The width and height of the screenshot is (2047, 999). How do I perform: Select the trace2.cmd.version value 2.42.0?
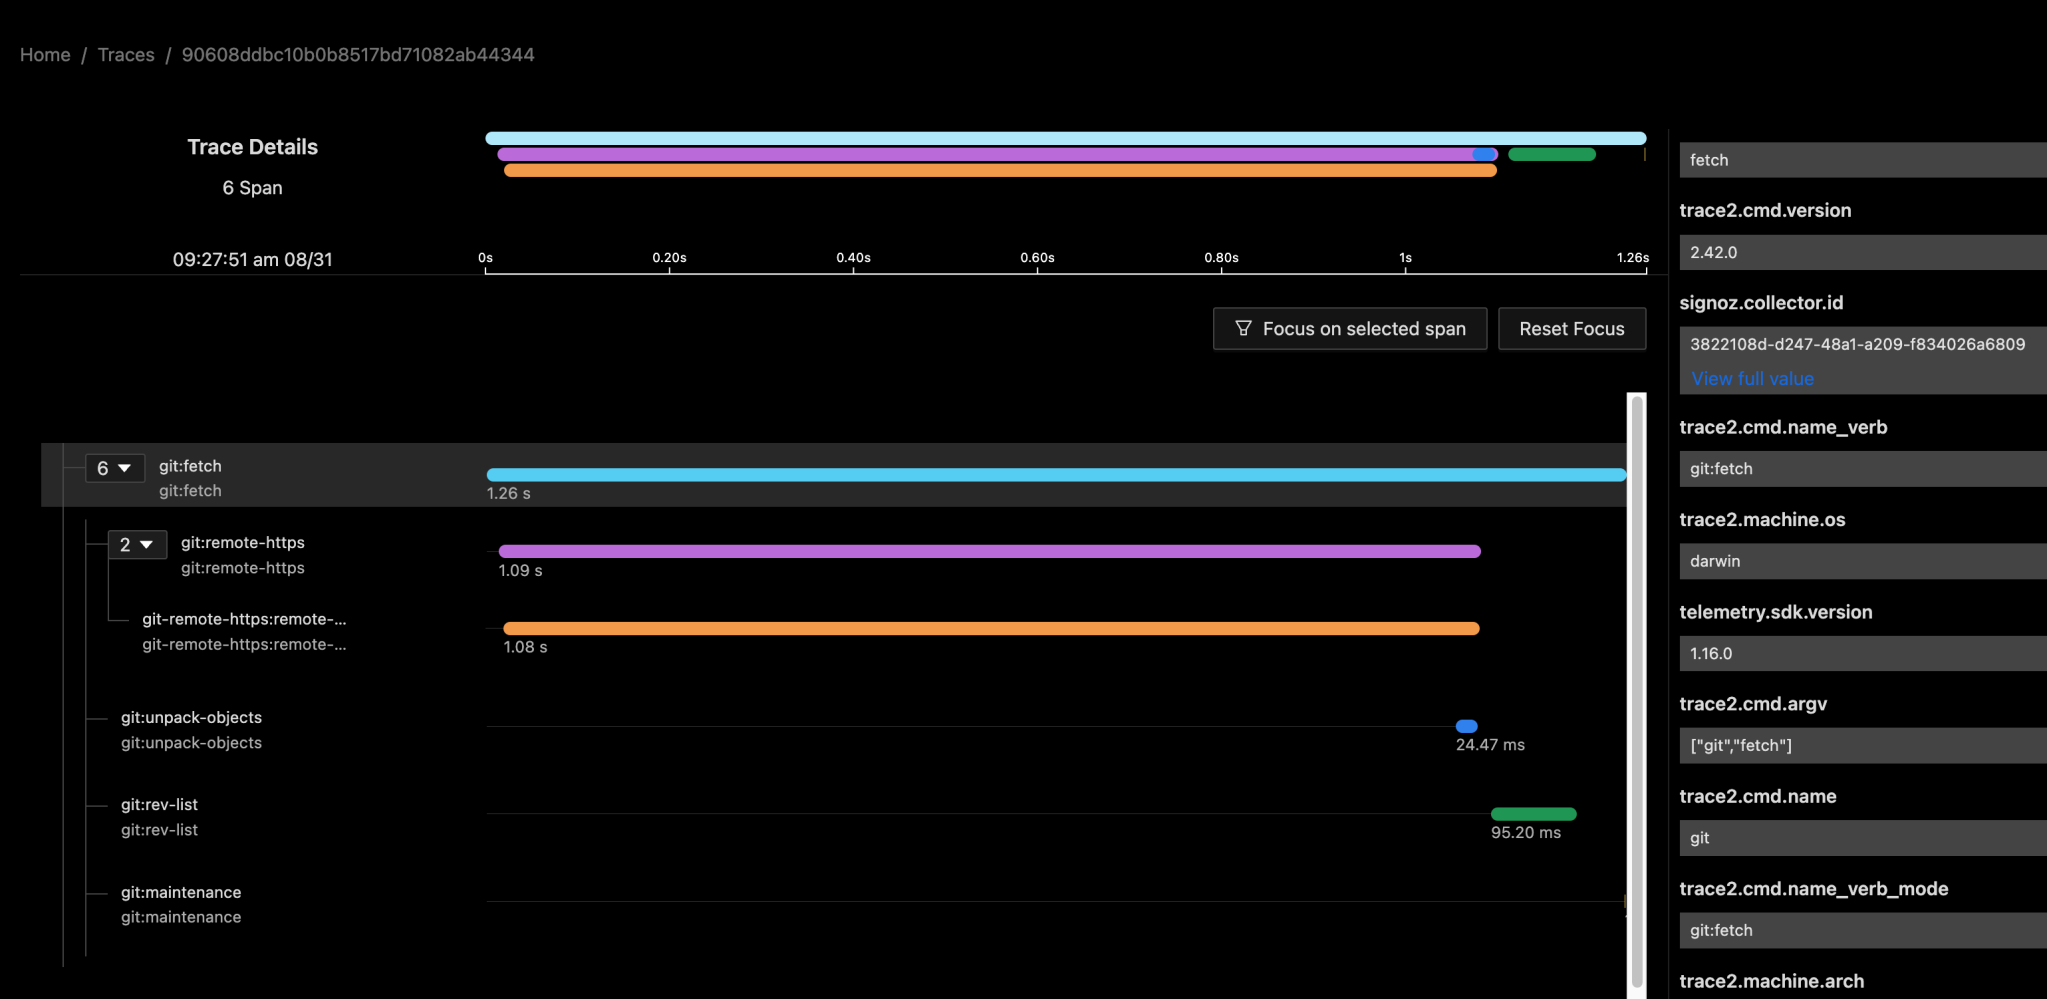click(x=1860, y=252)
